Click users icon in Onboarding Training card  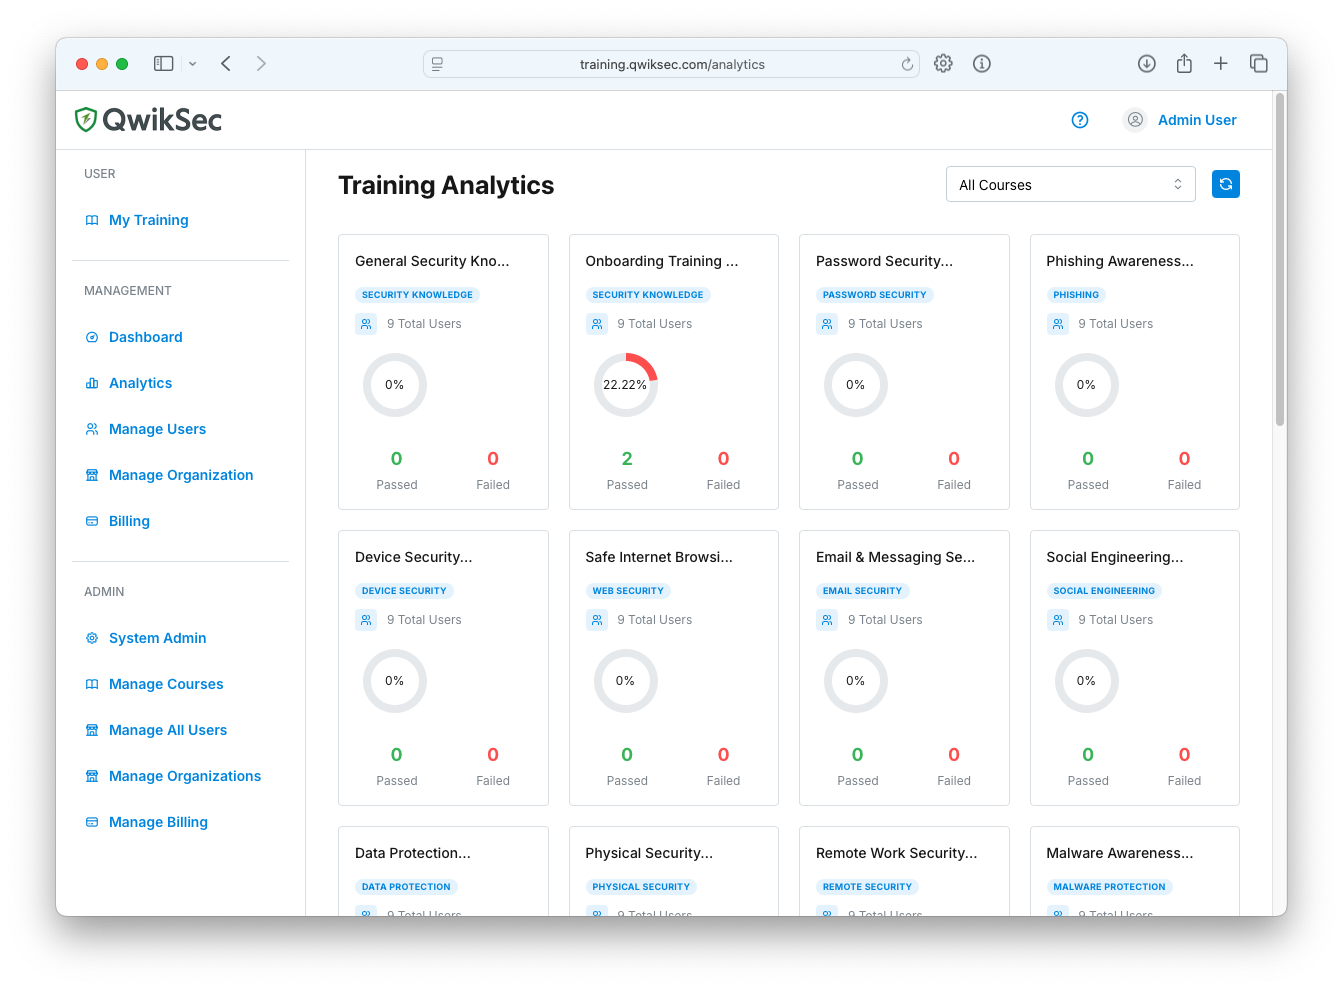pos(597,324)
